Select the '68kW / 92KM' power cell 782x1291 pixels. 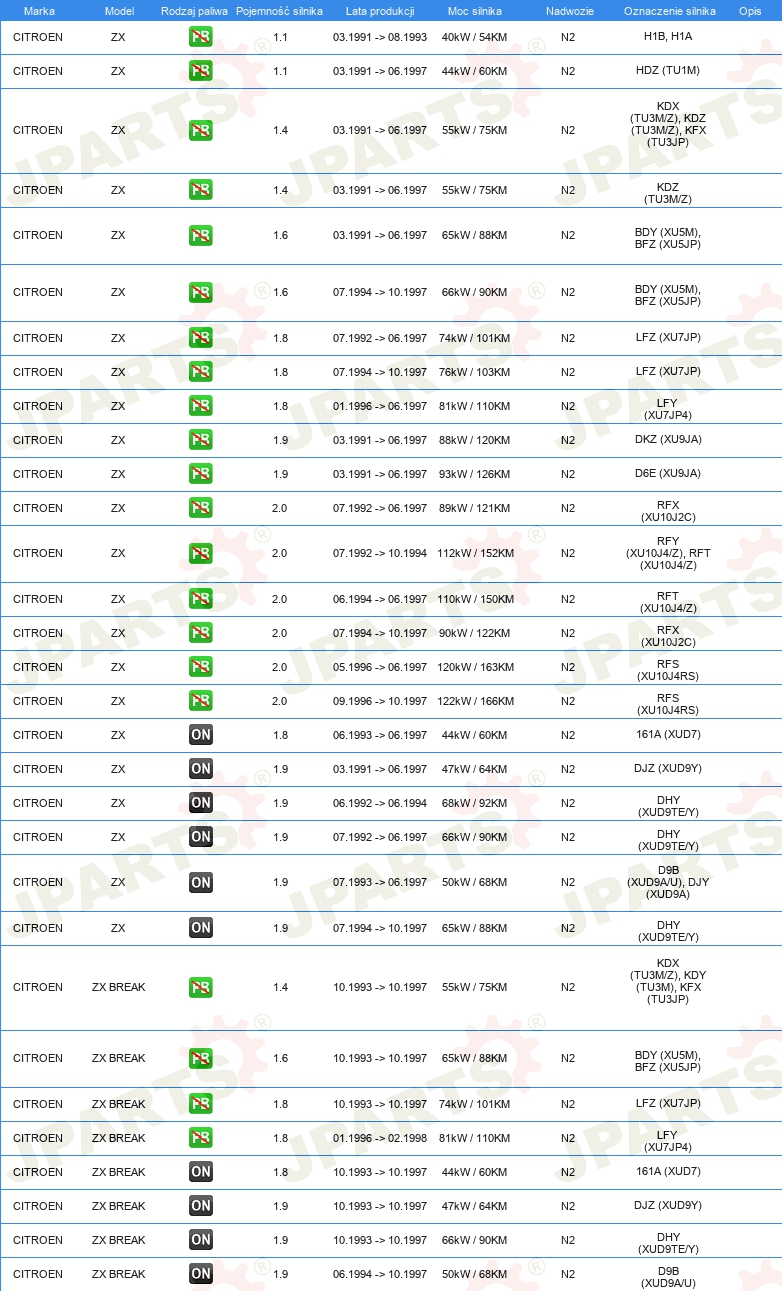tap(475, 803)
